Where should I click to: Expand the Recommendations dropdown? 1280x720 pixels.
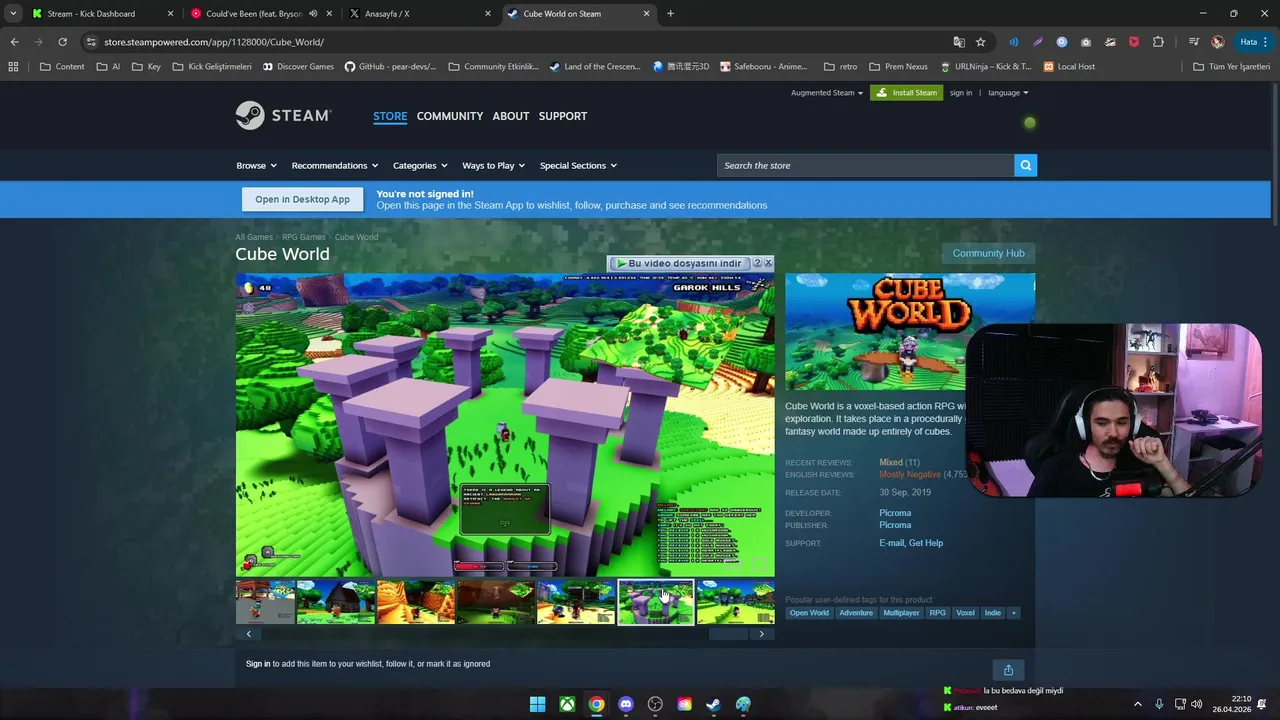[x=335, y=165]
